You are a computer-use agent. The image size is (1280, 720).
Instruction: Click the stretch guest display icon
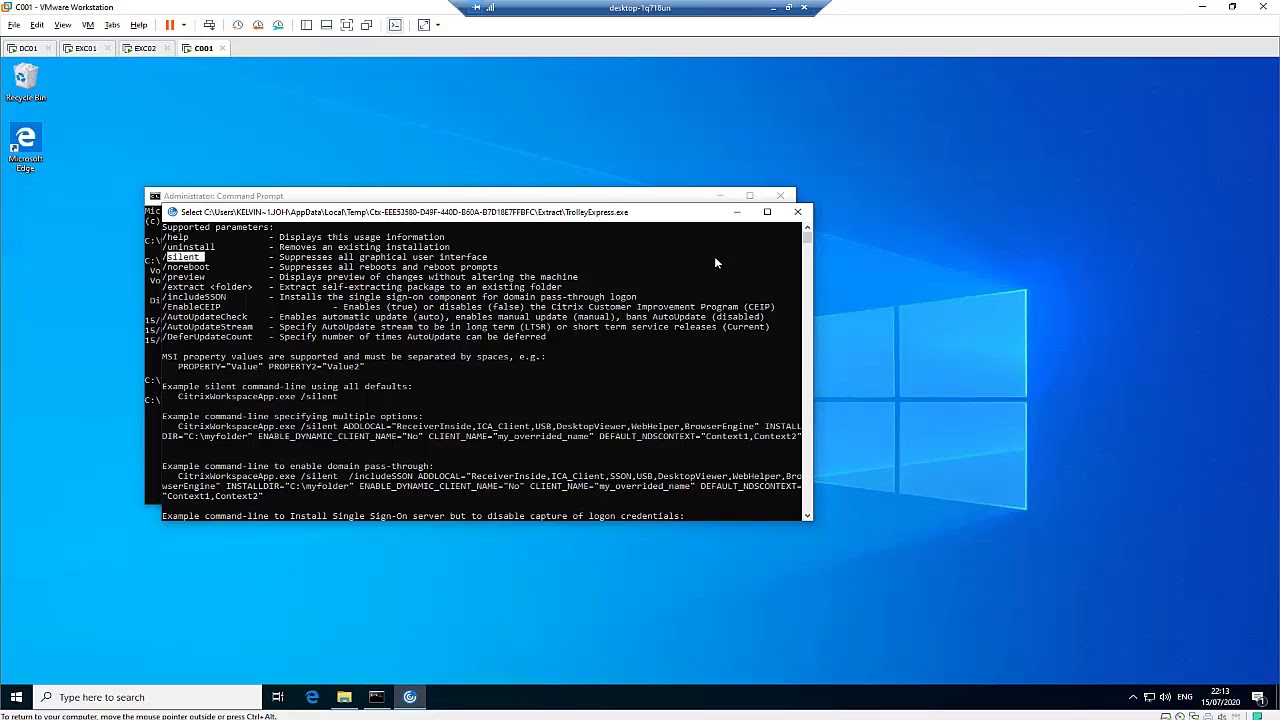pos(424,25)
